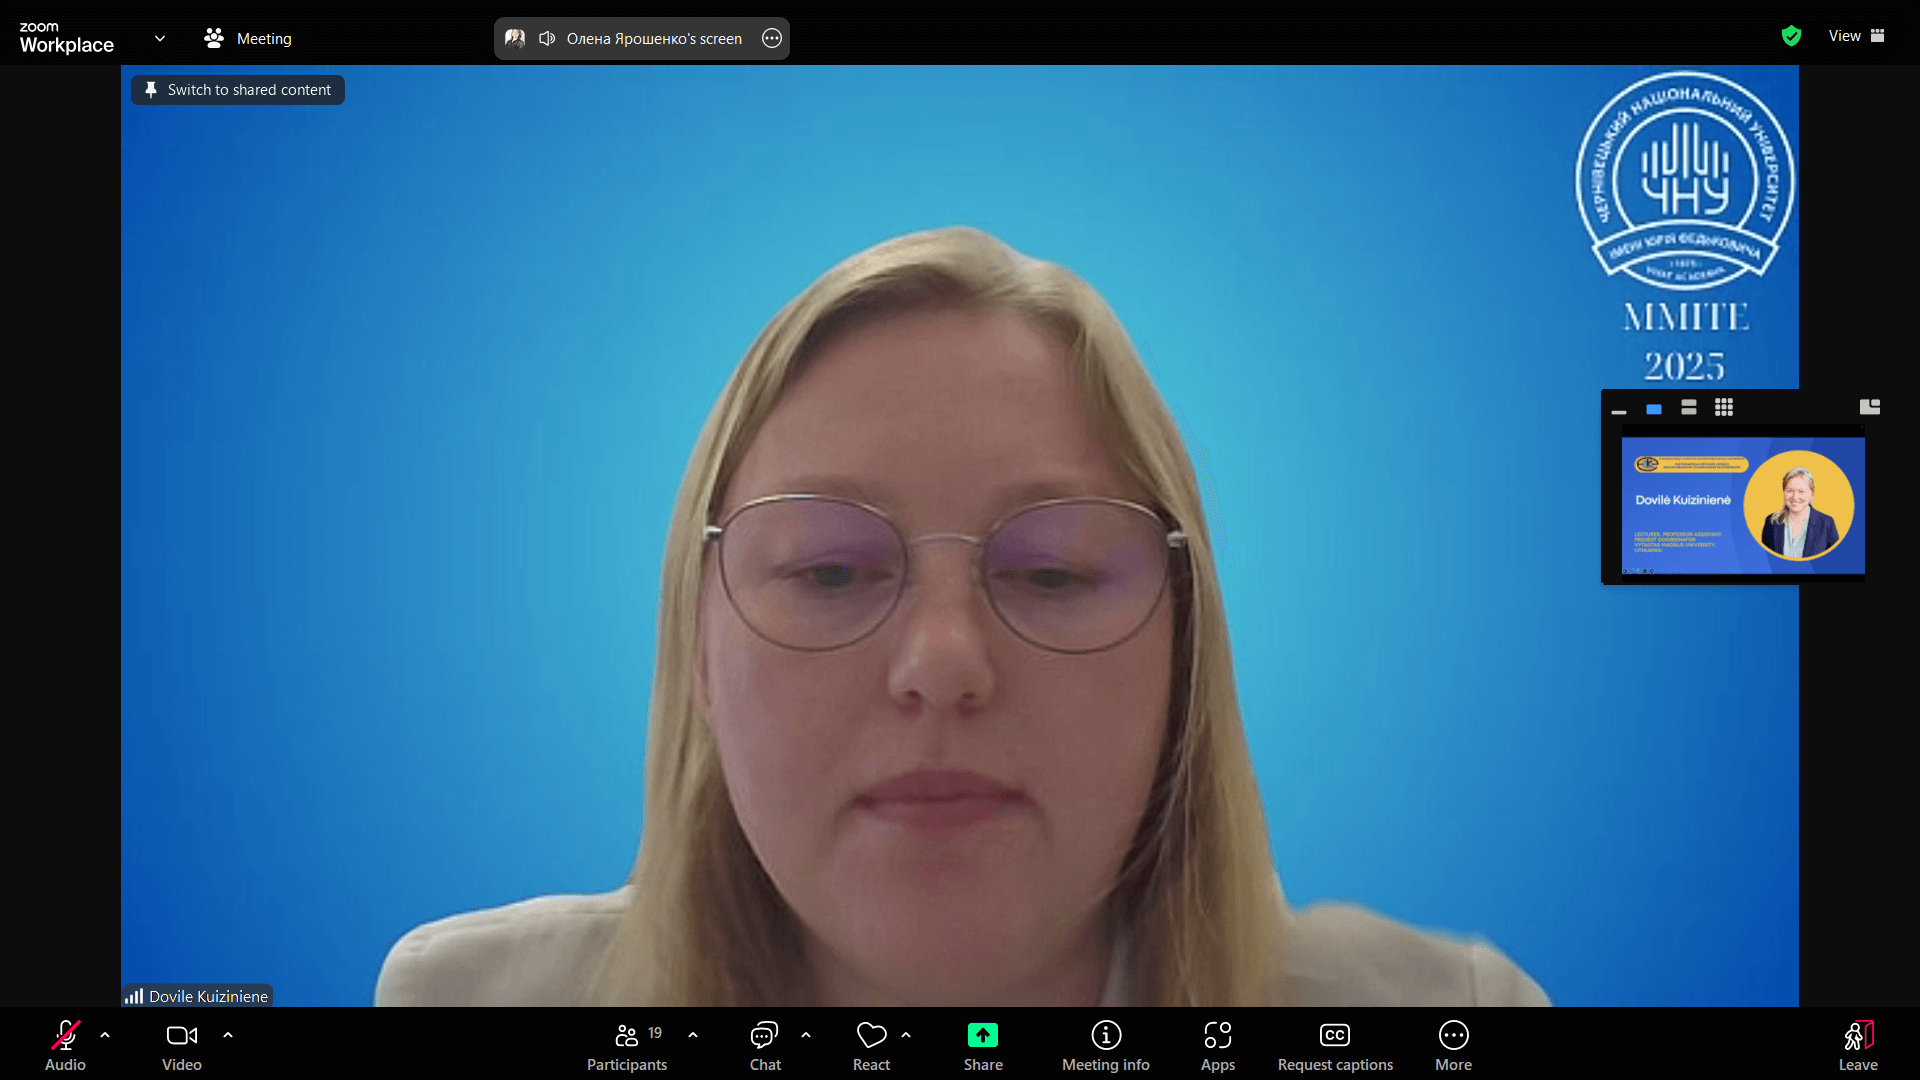The image size is (1920, 1080).
Task: Expand chat options arrow
Action: tap(806, 1035)
